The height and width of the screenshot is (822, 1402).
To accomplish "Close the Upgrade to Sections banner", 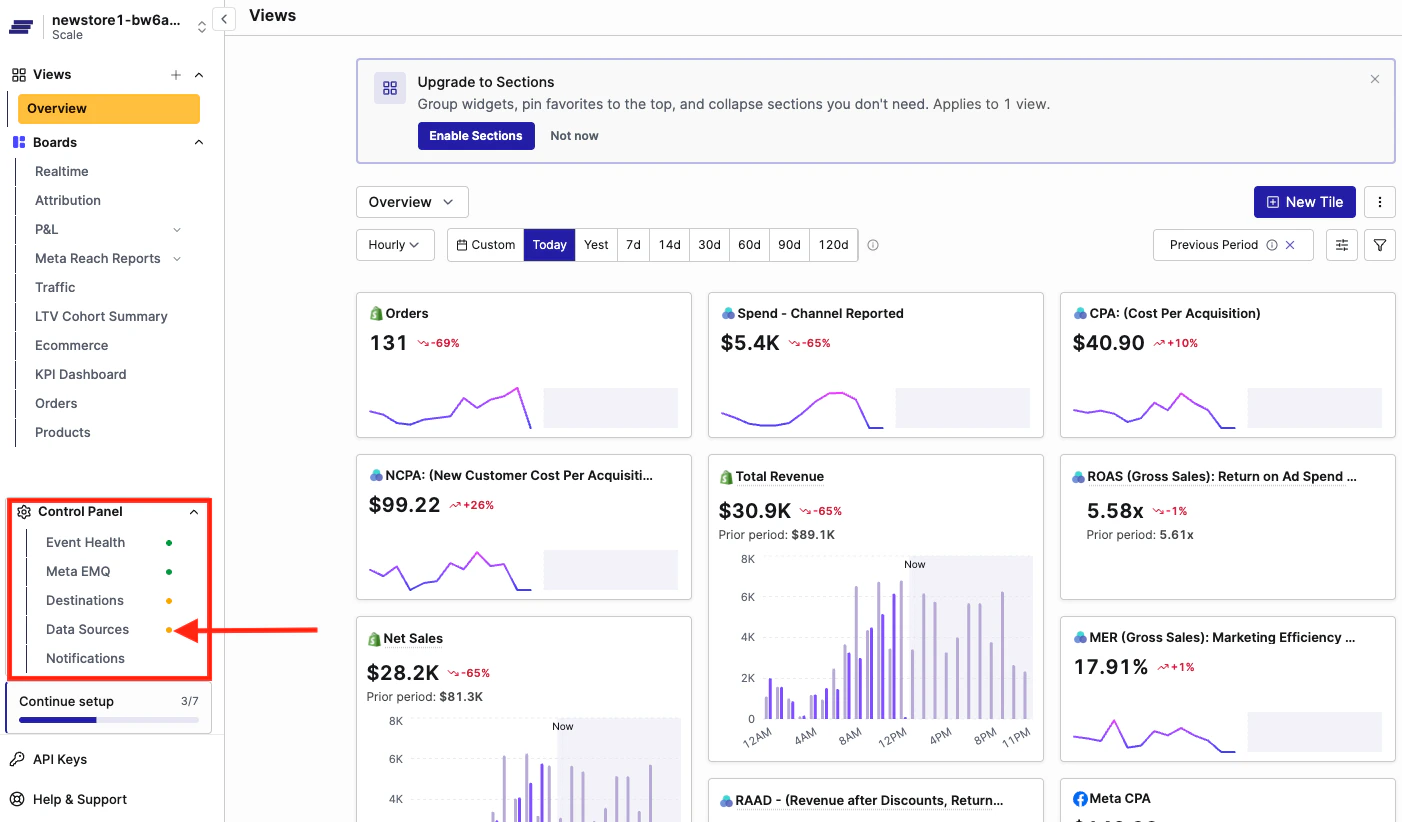I will (x=1375, y=79).
